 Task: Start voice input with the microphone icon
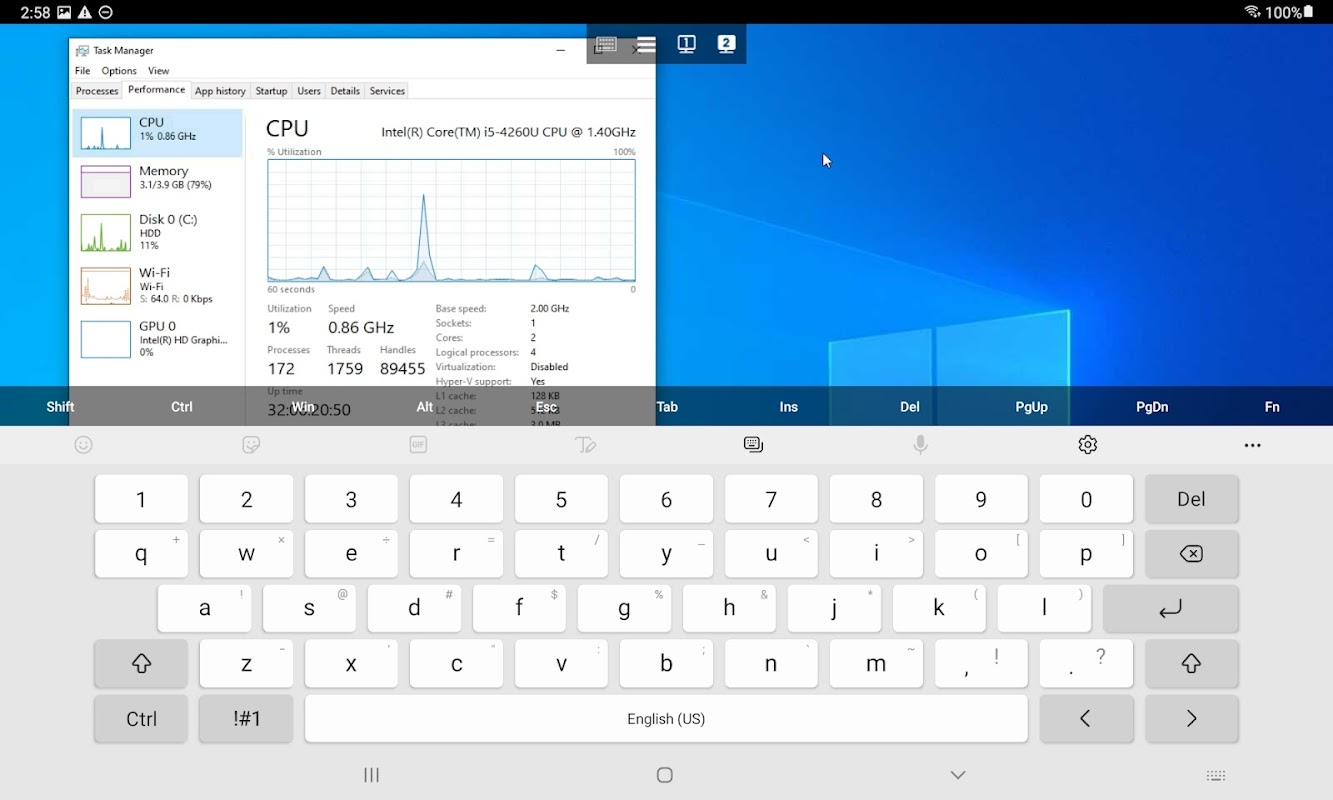921,445
